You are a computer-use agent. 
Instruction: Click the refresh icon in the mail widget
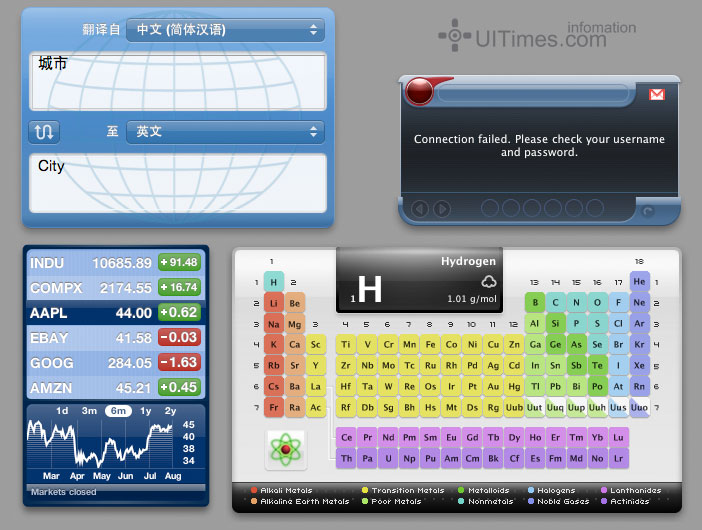[x=646, y=210]
